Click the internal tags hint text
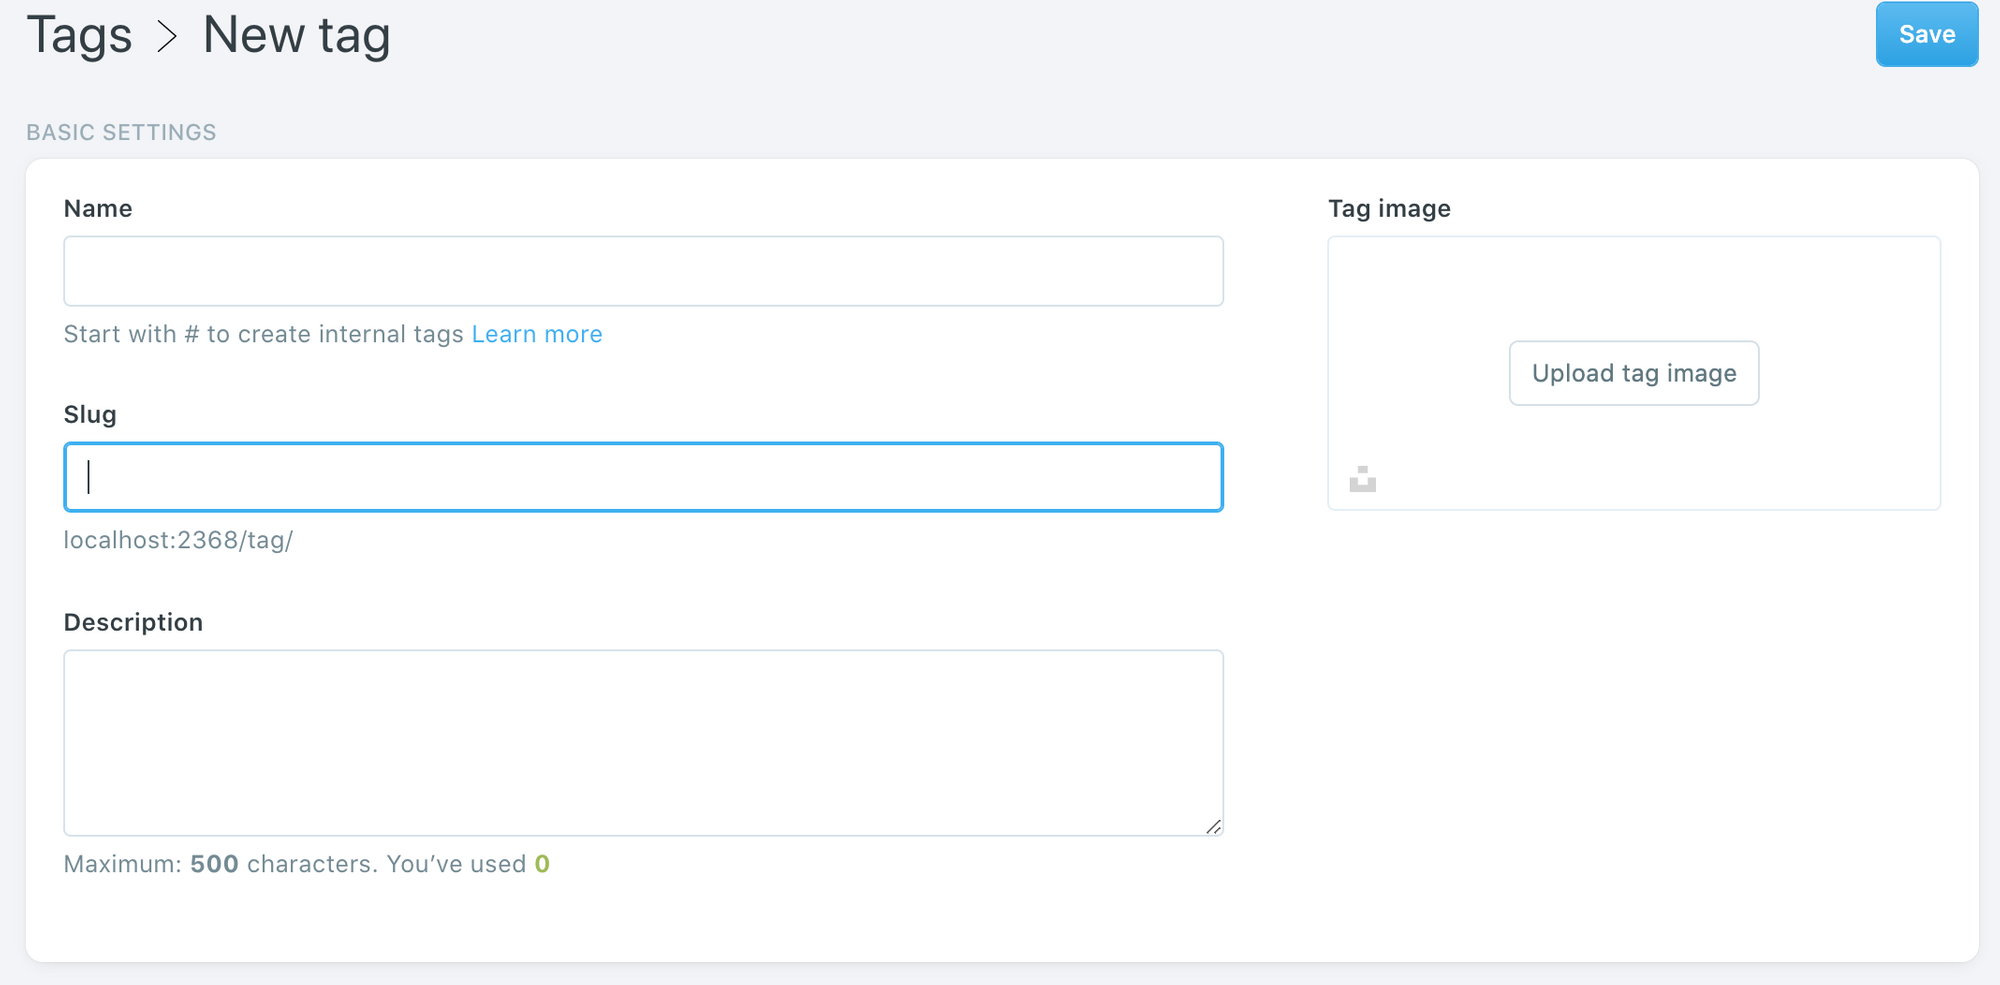This screenshot has width=2000, height=985. click(x=265, y=334)
